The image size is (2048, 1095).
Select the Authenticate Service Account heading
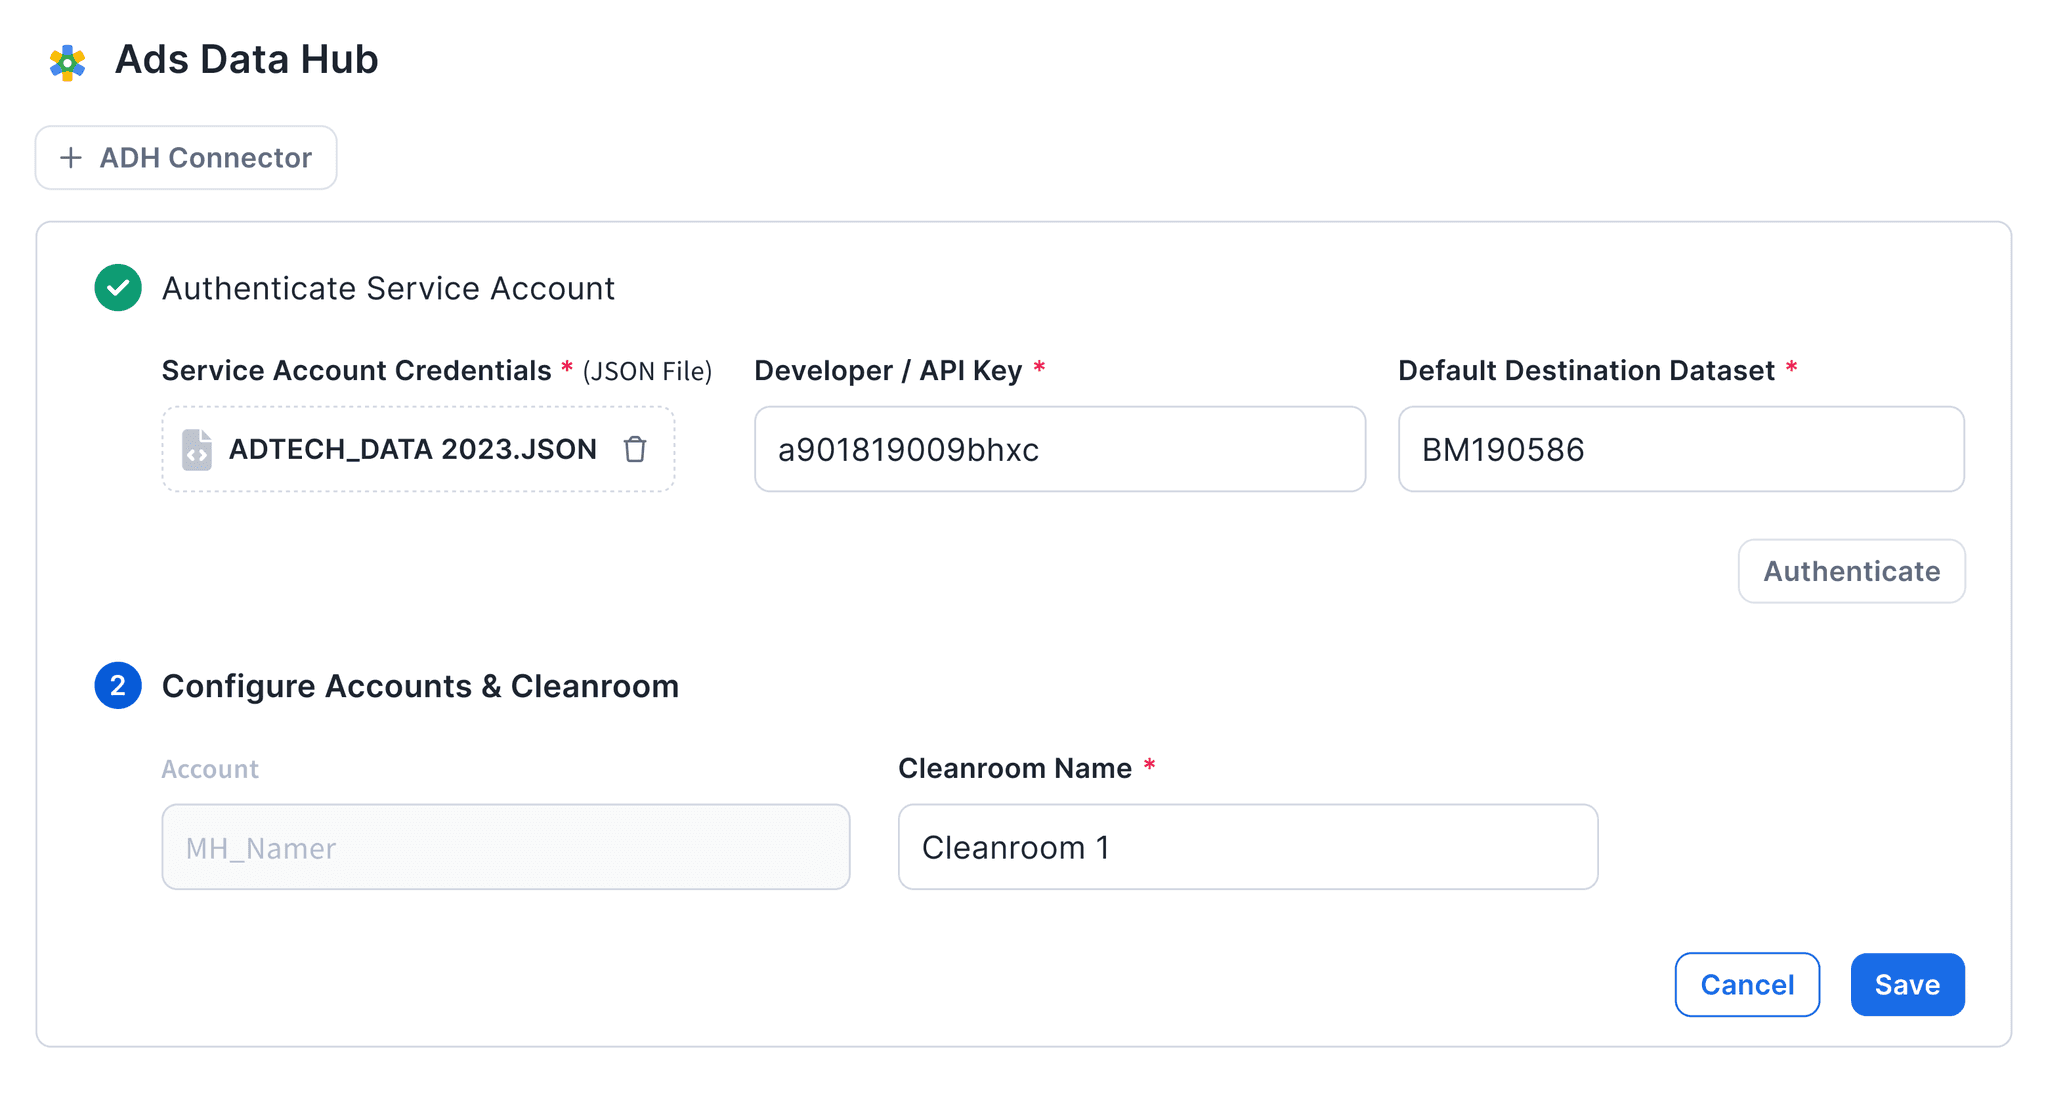click(x=388, y=288)
